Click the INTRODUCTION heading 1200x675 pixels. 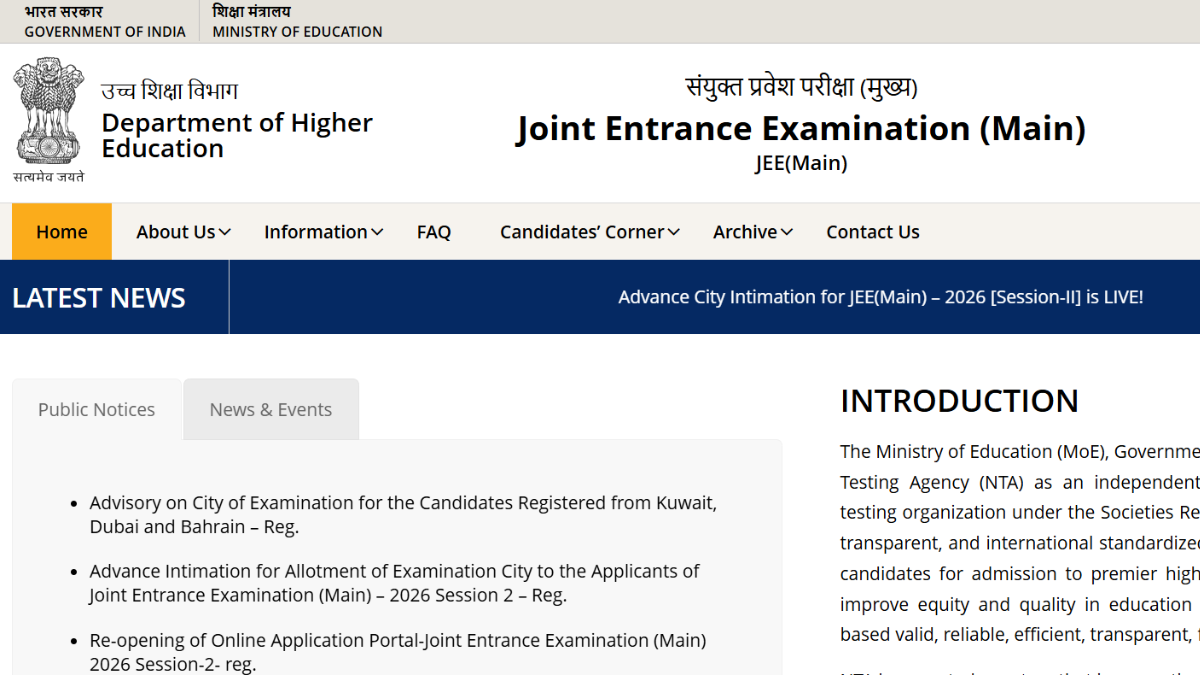[x=959, y=401]
